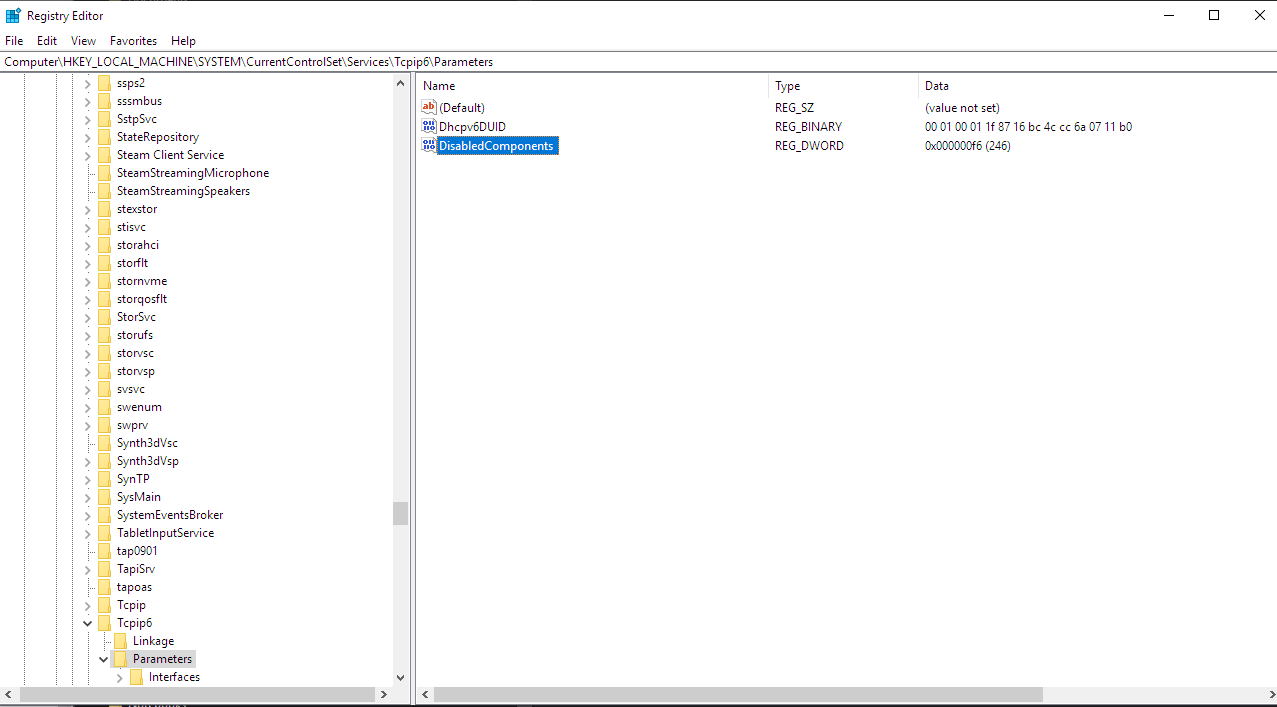Click the TabletInputService folder icon

pyautogui.click(x=104, y=533)
